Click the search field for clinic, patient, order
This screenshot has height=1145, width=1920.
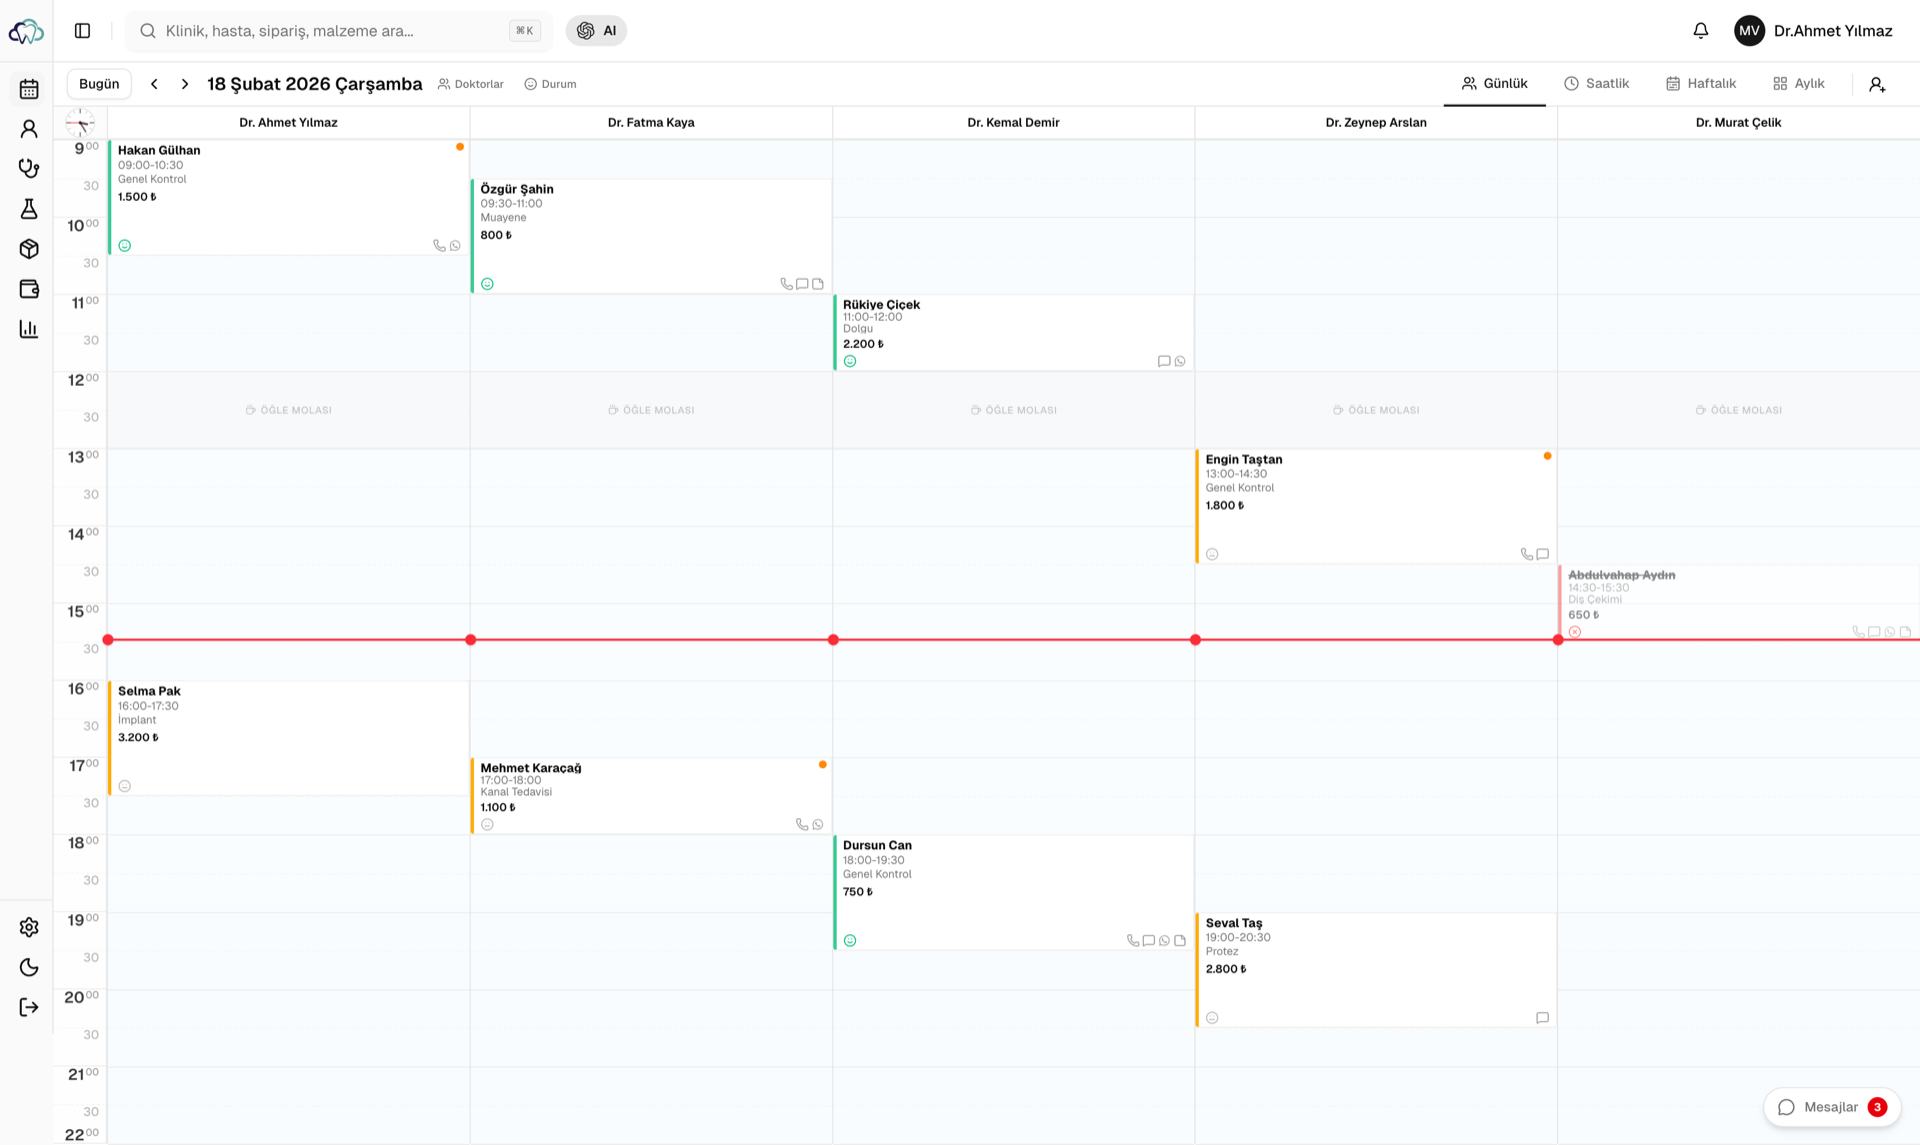click(x=339, y=31)
